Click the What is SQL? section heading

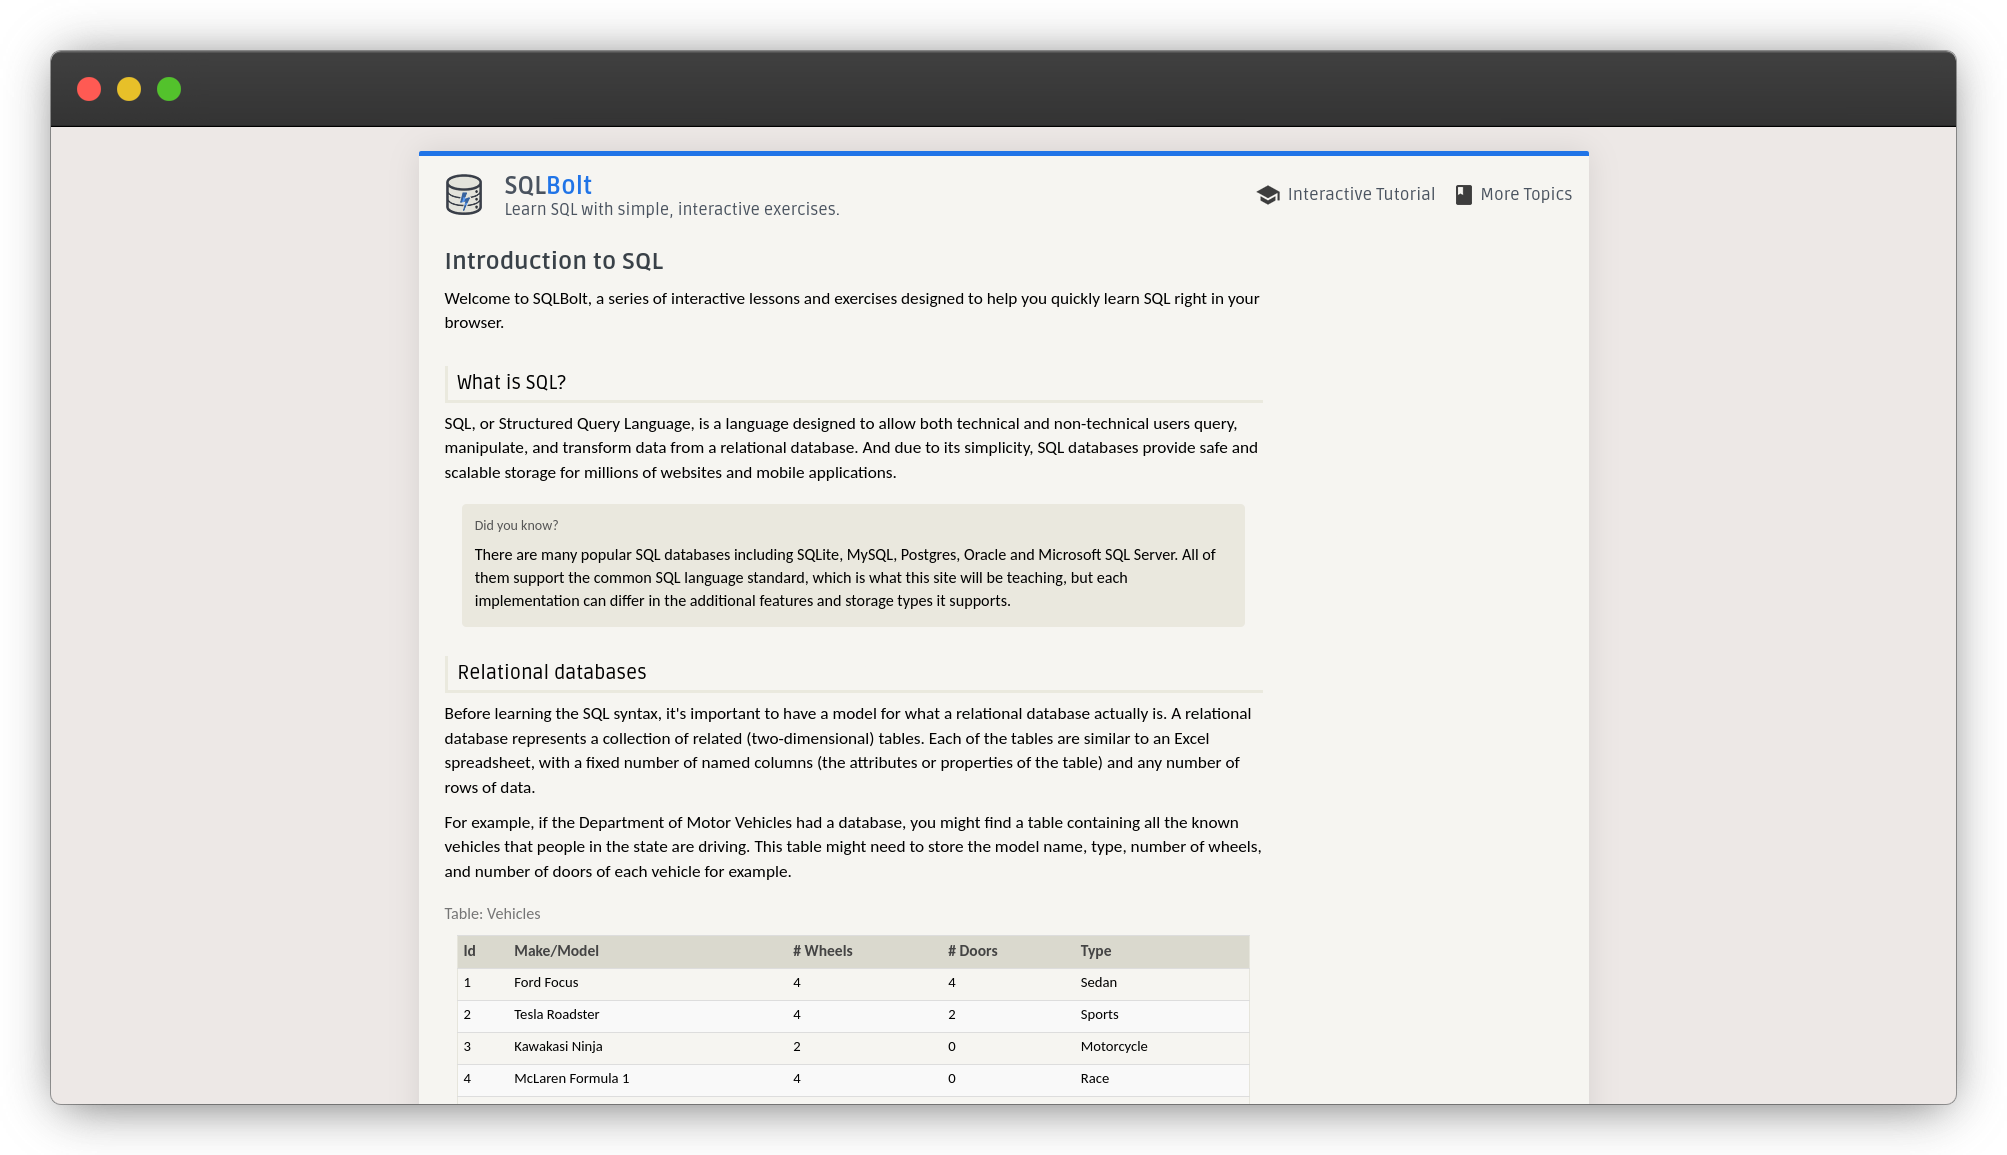tap(511, 383)
